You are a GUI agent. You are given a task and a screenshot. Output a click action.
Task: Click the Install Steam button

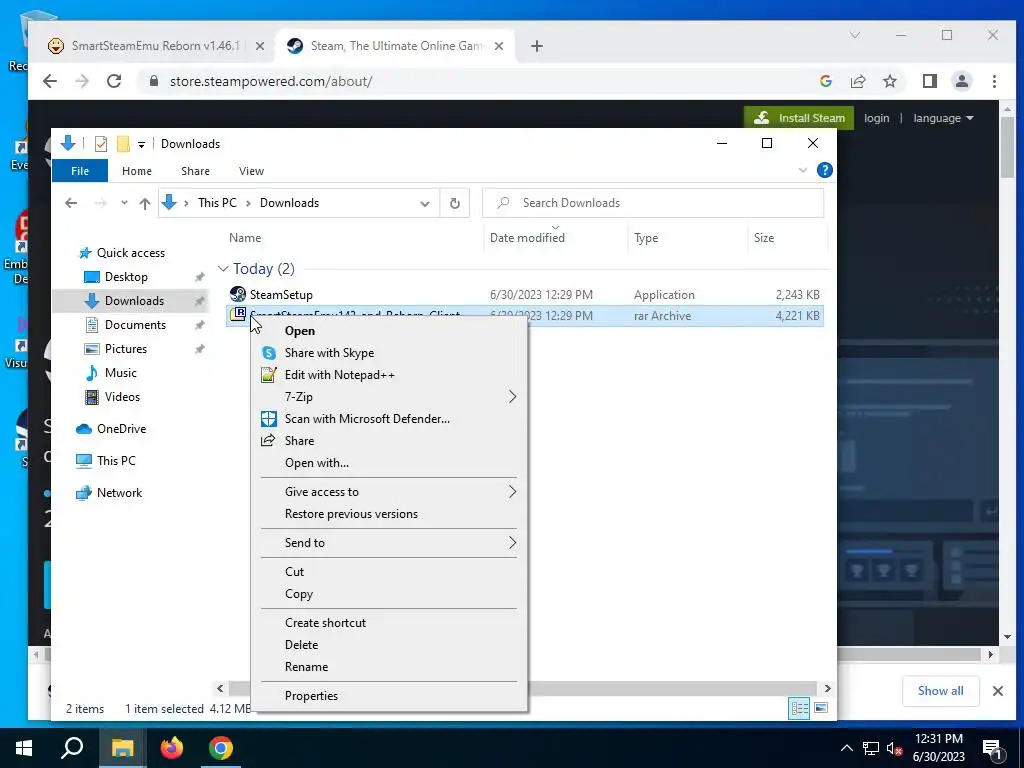pyautogui.click(x=799, y=118)
